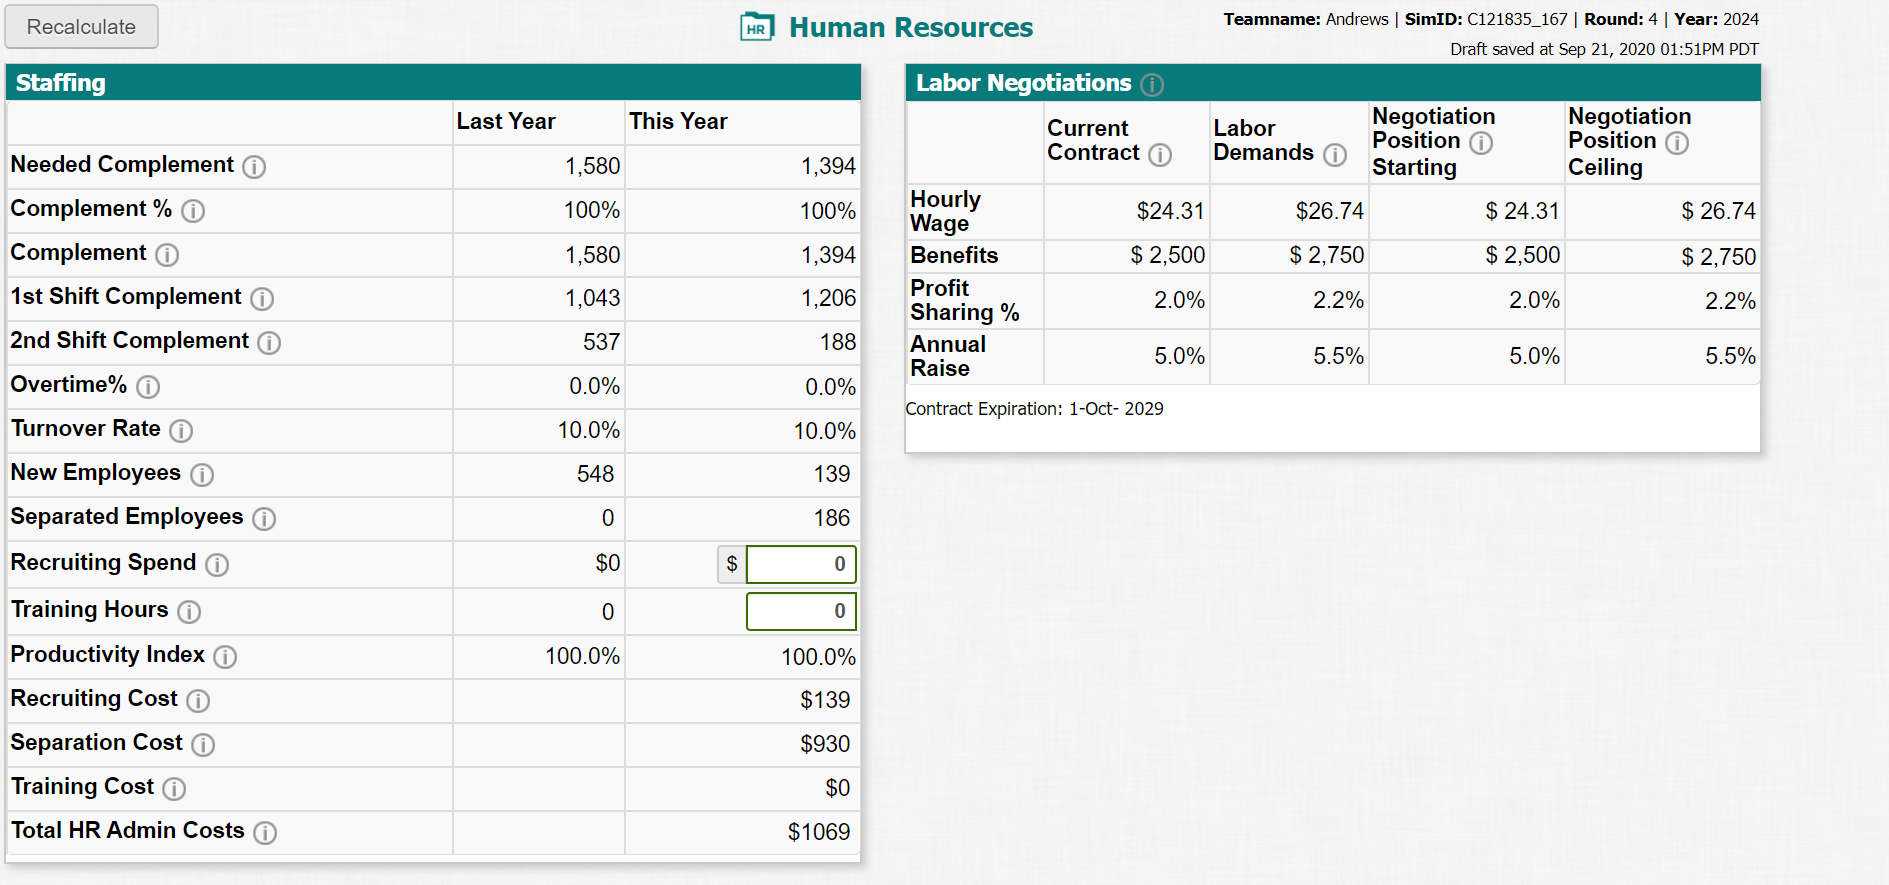Click info icon next to Recruiting Spend

[217, 565]
